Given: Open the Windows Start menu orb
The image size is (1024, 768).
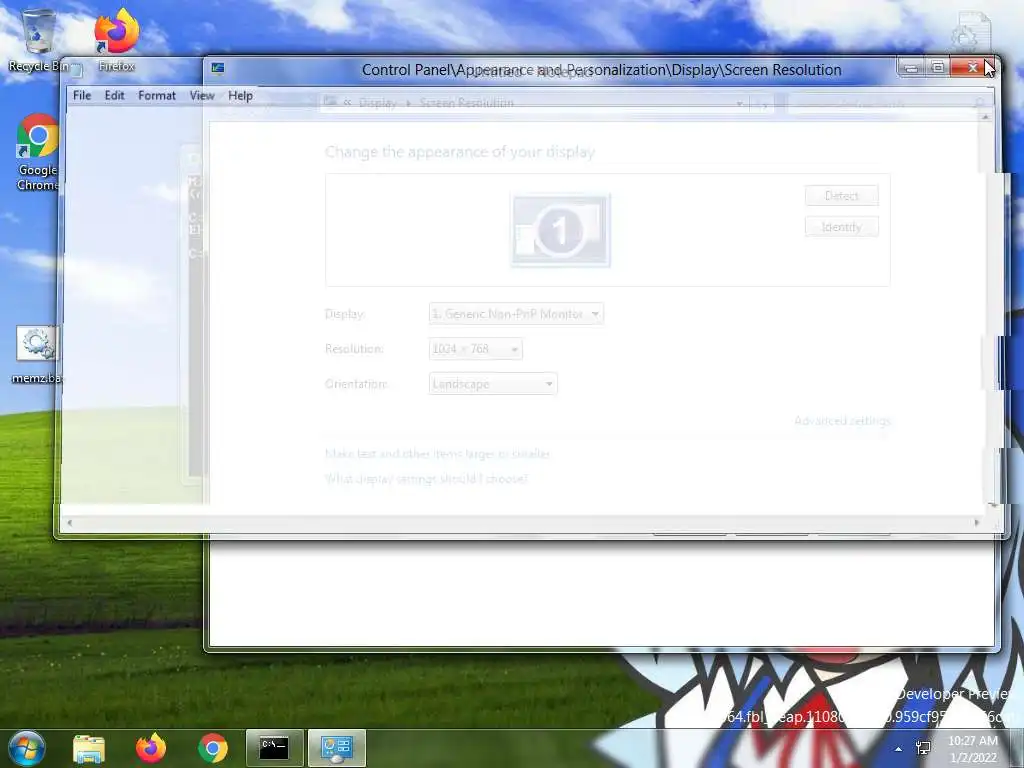Looking at the screenshot, I should (x=26, y=748).
